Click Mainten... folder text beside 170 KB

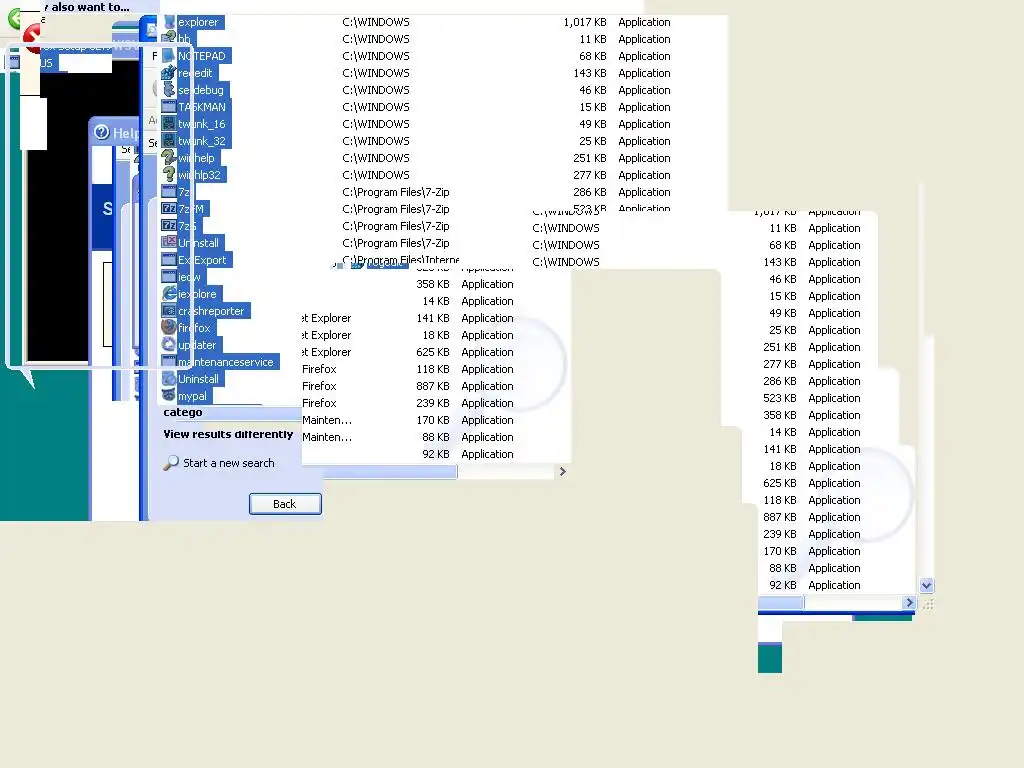tap(327, 420)
